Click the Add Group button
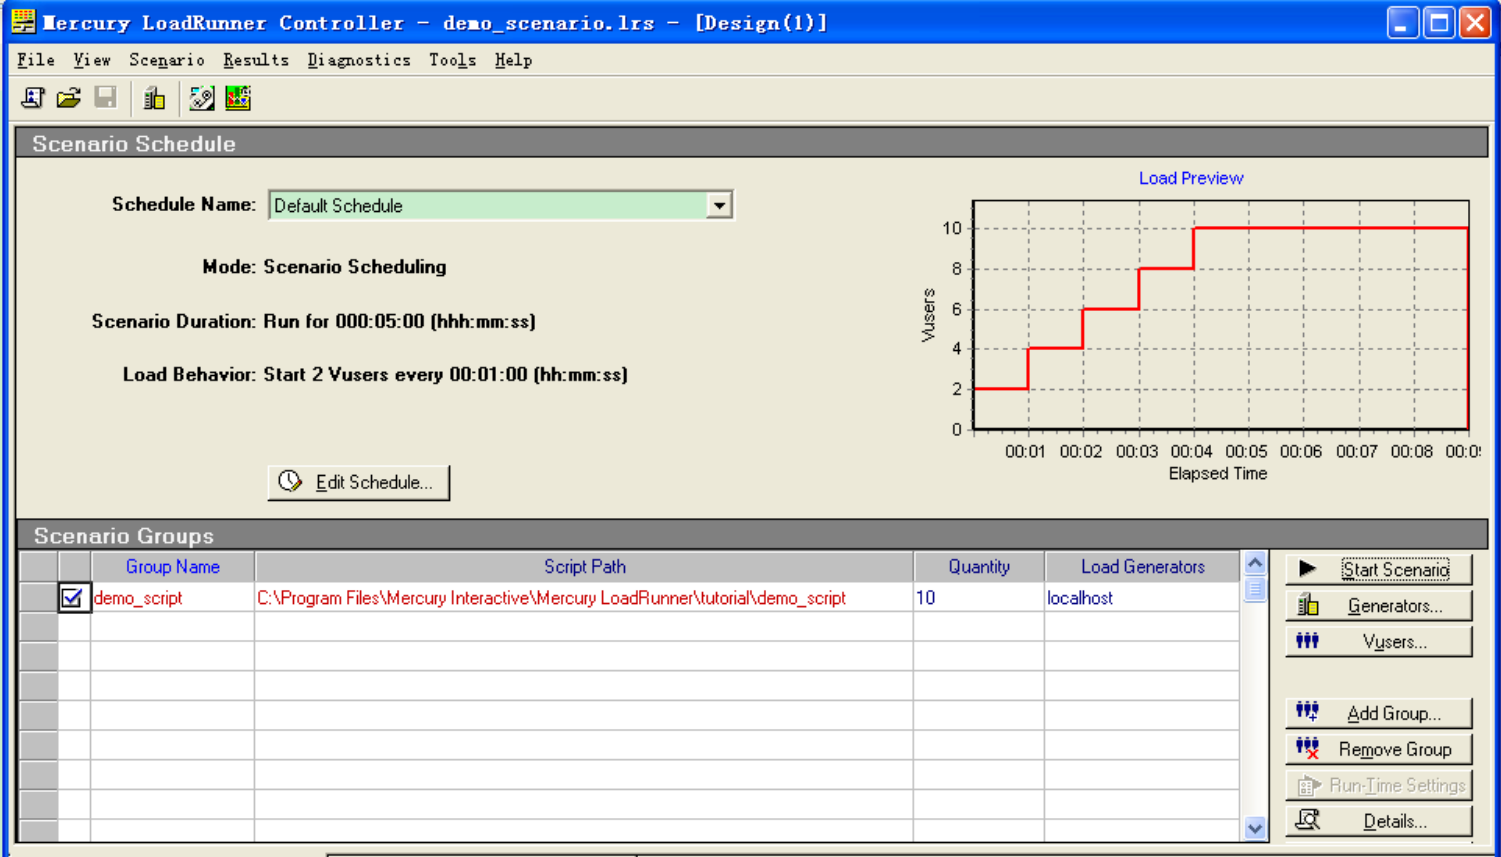The height and width of the screenshot is (857, 1501). tap(1378, 713)
